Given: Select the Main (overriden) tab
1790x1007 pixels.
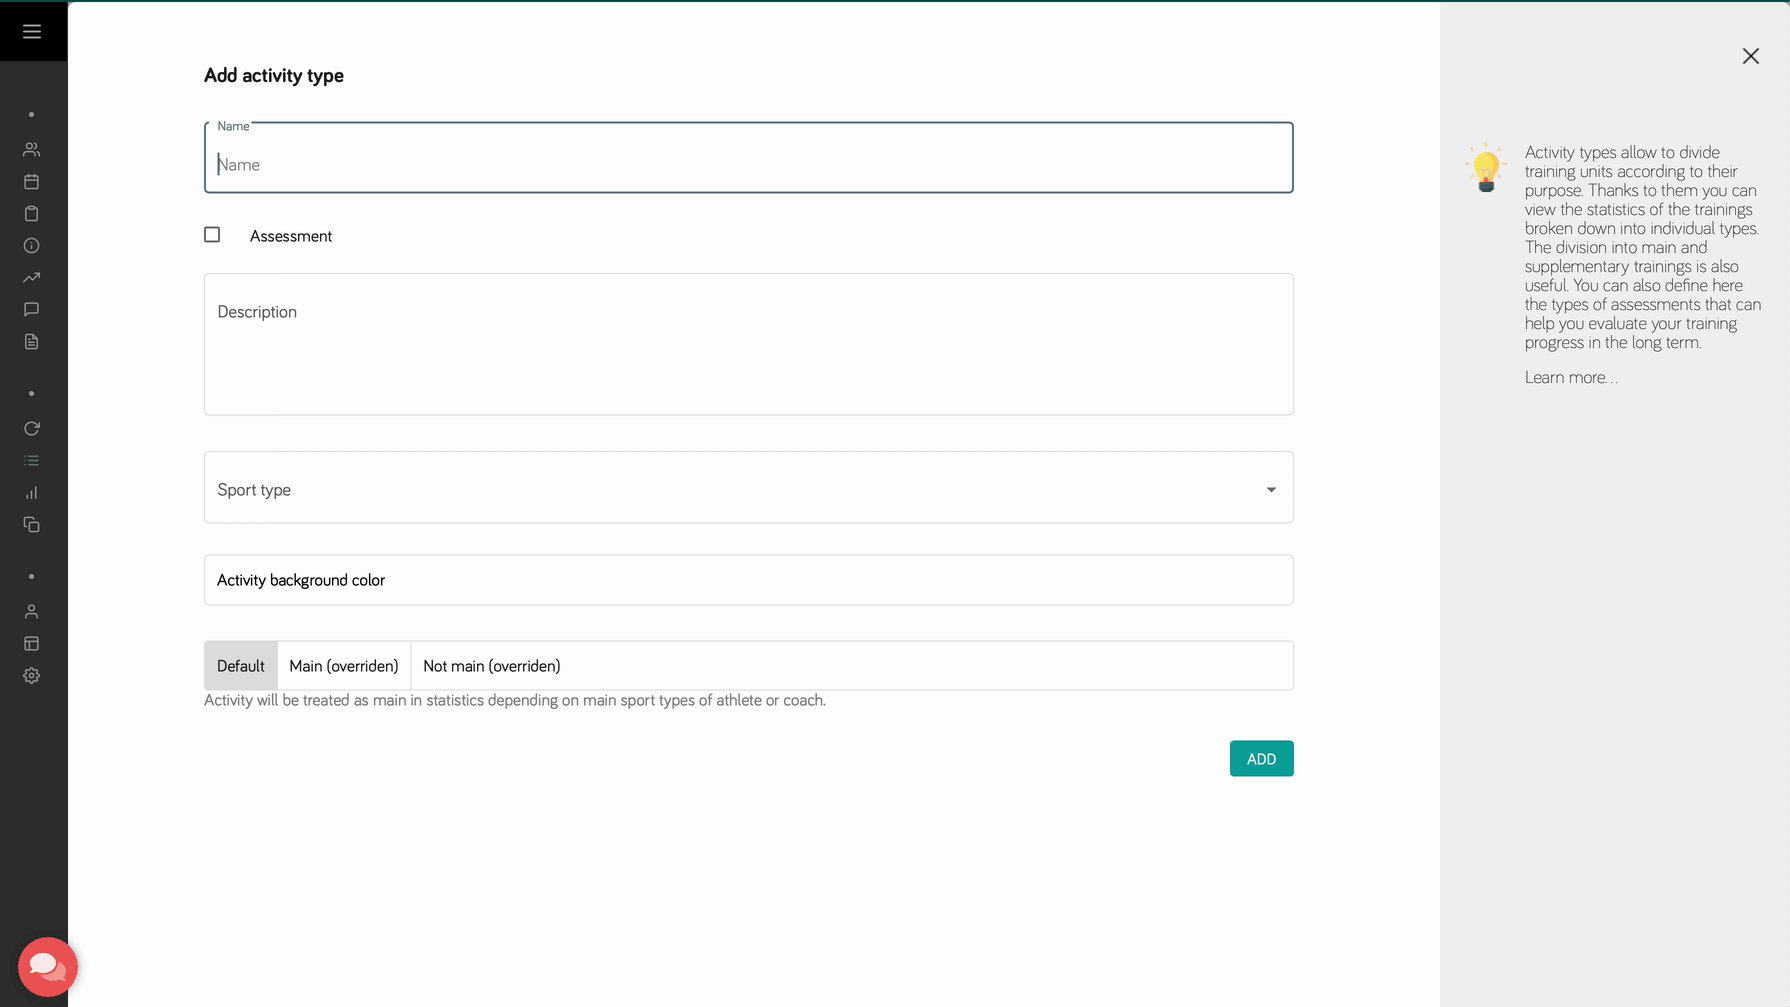Looking at the screenshot, I should pos(343,665).
